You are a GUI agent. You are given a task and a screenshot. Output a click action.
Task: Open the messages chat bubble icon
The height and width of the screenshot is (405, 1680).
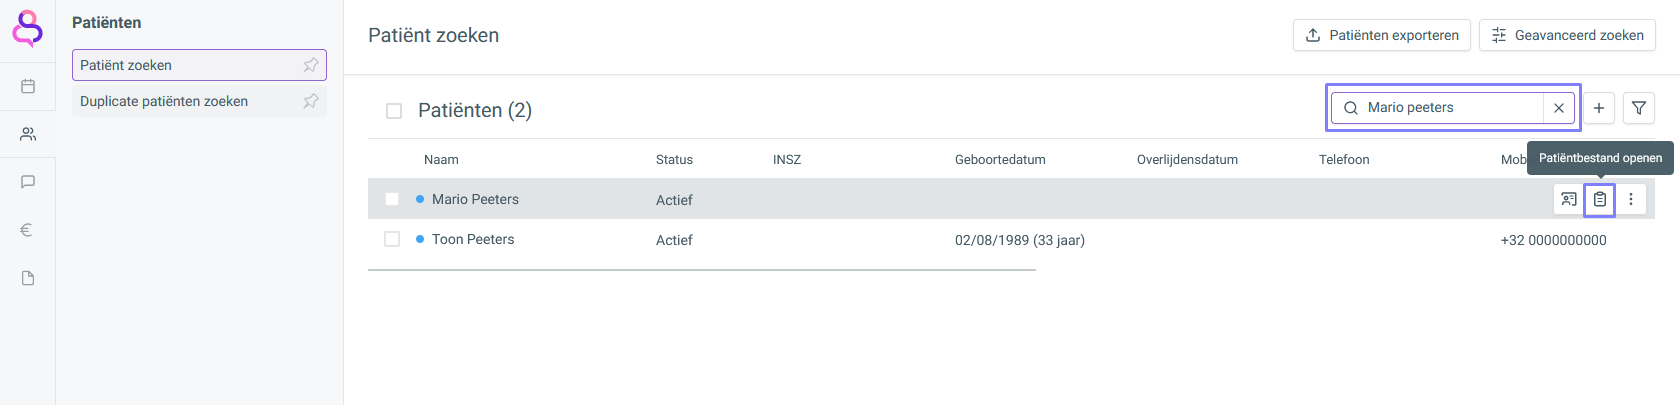[x=28, y=182]
